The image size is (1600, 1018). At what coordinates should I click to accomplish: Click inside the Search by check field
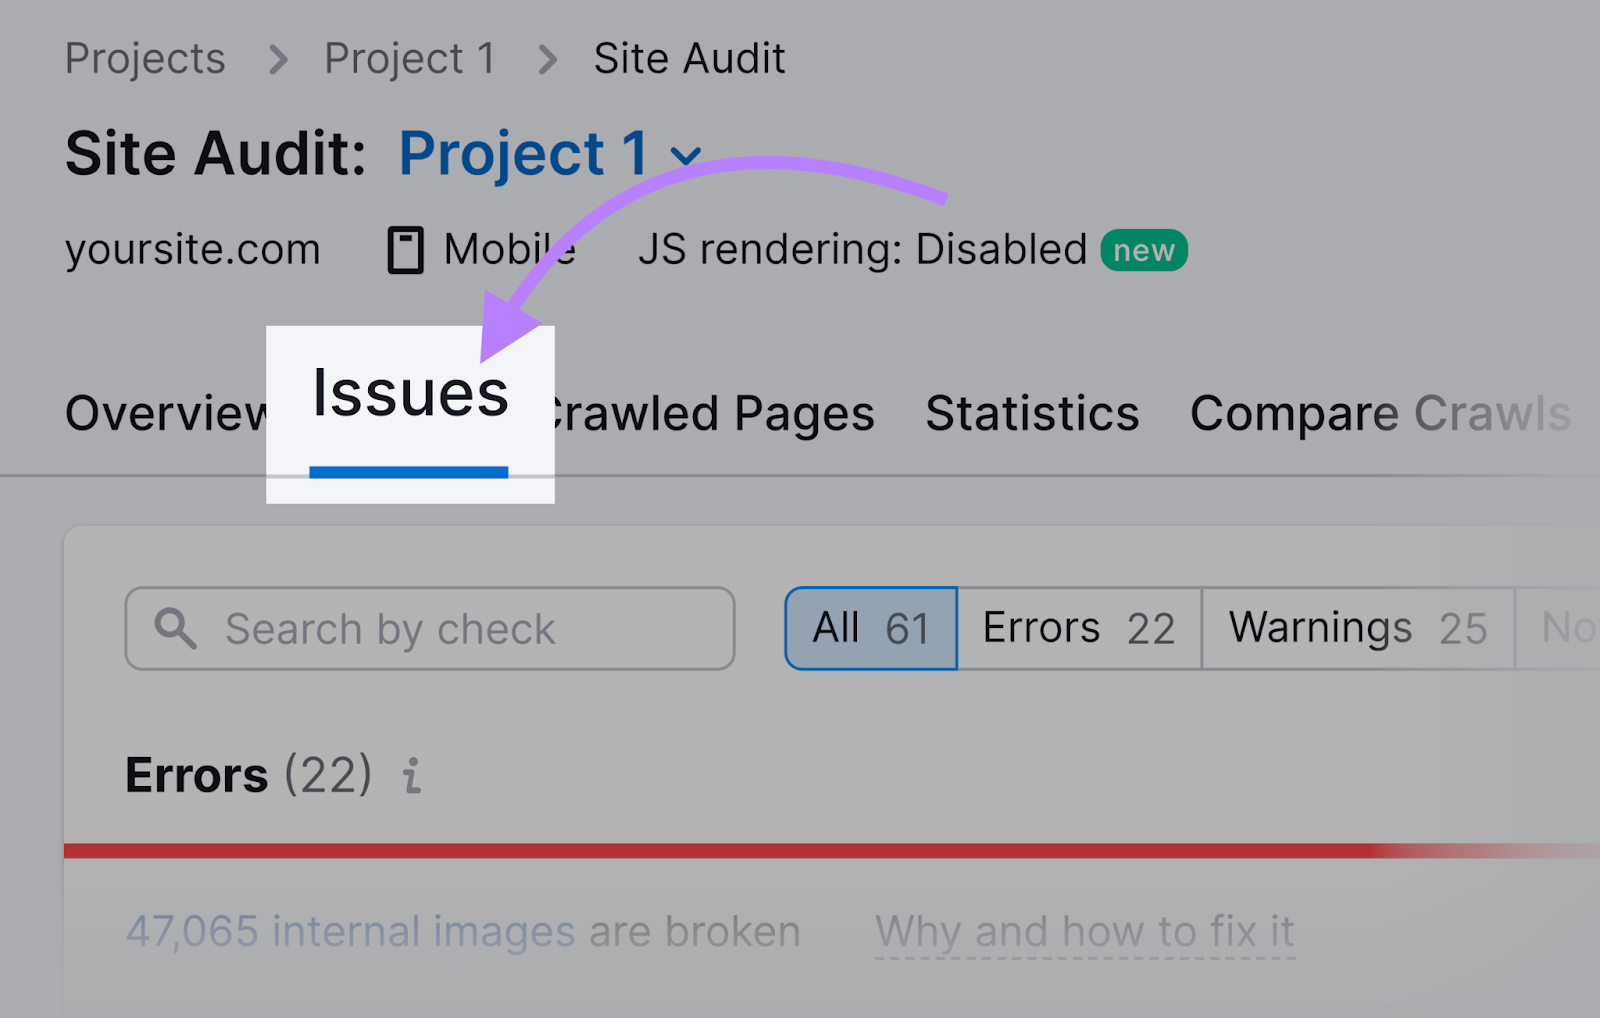tap(430, 628)
